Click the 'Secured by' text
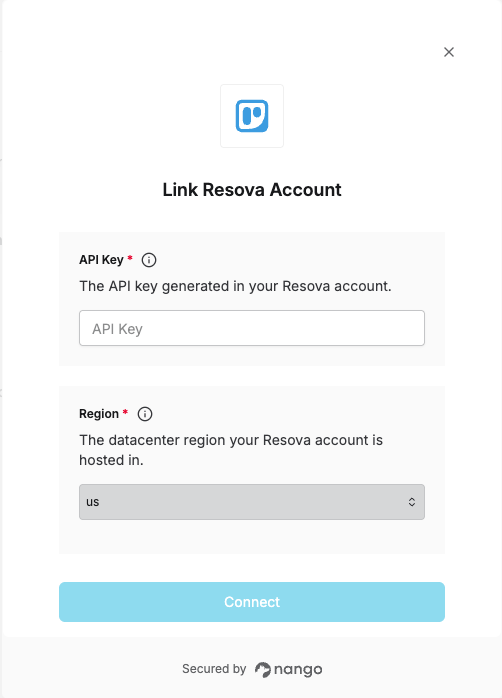The image size is (502, 698). [214, 669]
